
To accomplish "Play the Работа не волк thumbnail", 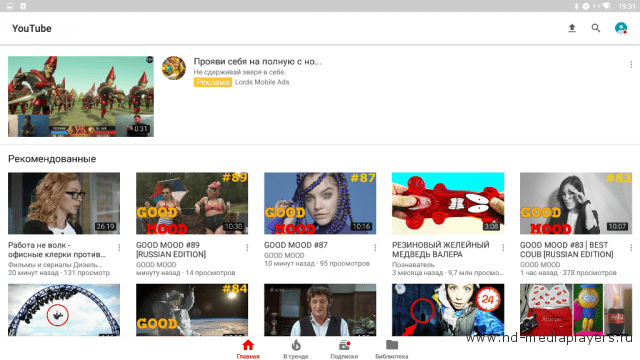I will click(64, 203).
